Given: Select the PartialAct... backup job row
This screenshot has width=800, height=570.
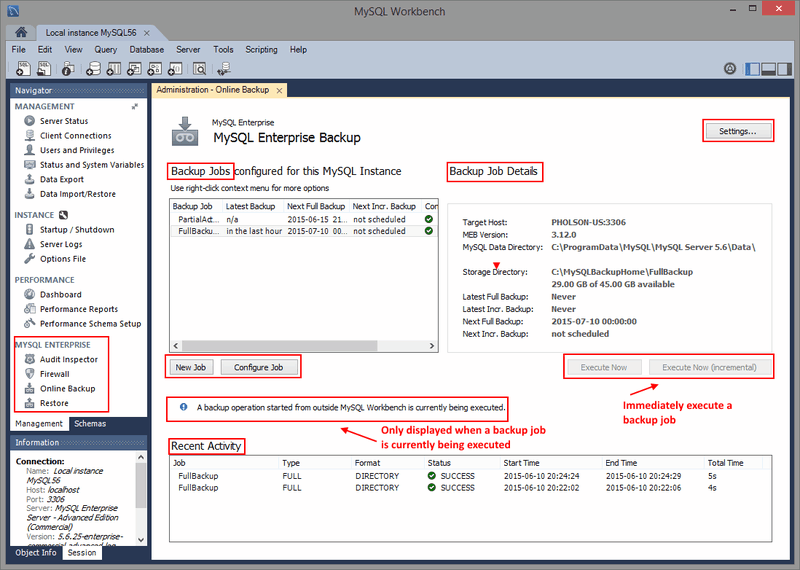Looking at the screenshot, I should tap(304, 219).
